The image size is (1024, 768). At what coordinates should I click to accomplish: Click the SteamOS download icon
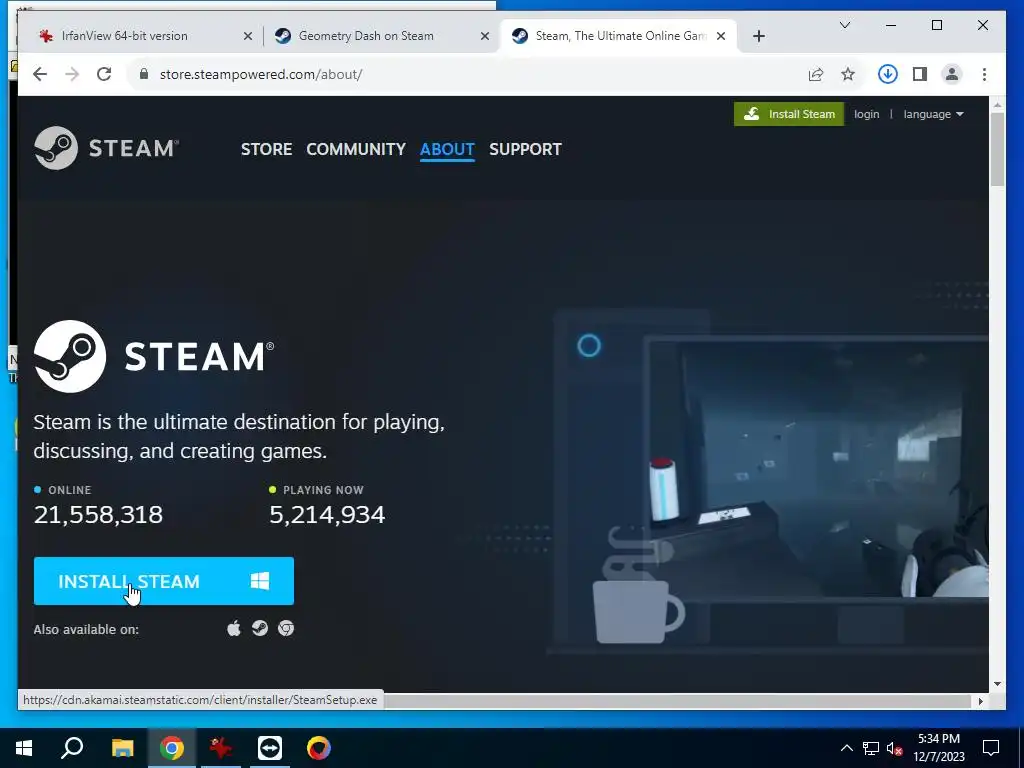pyautogui.click(x=260, y=628)
